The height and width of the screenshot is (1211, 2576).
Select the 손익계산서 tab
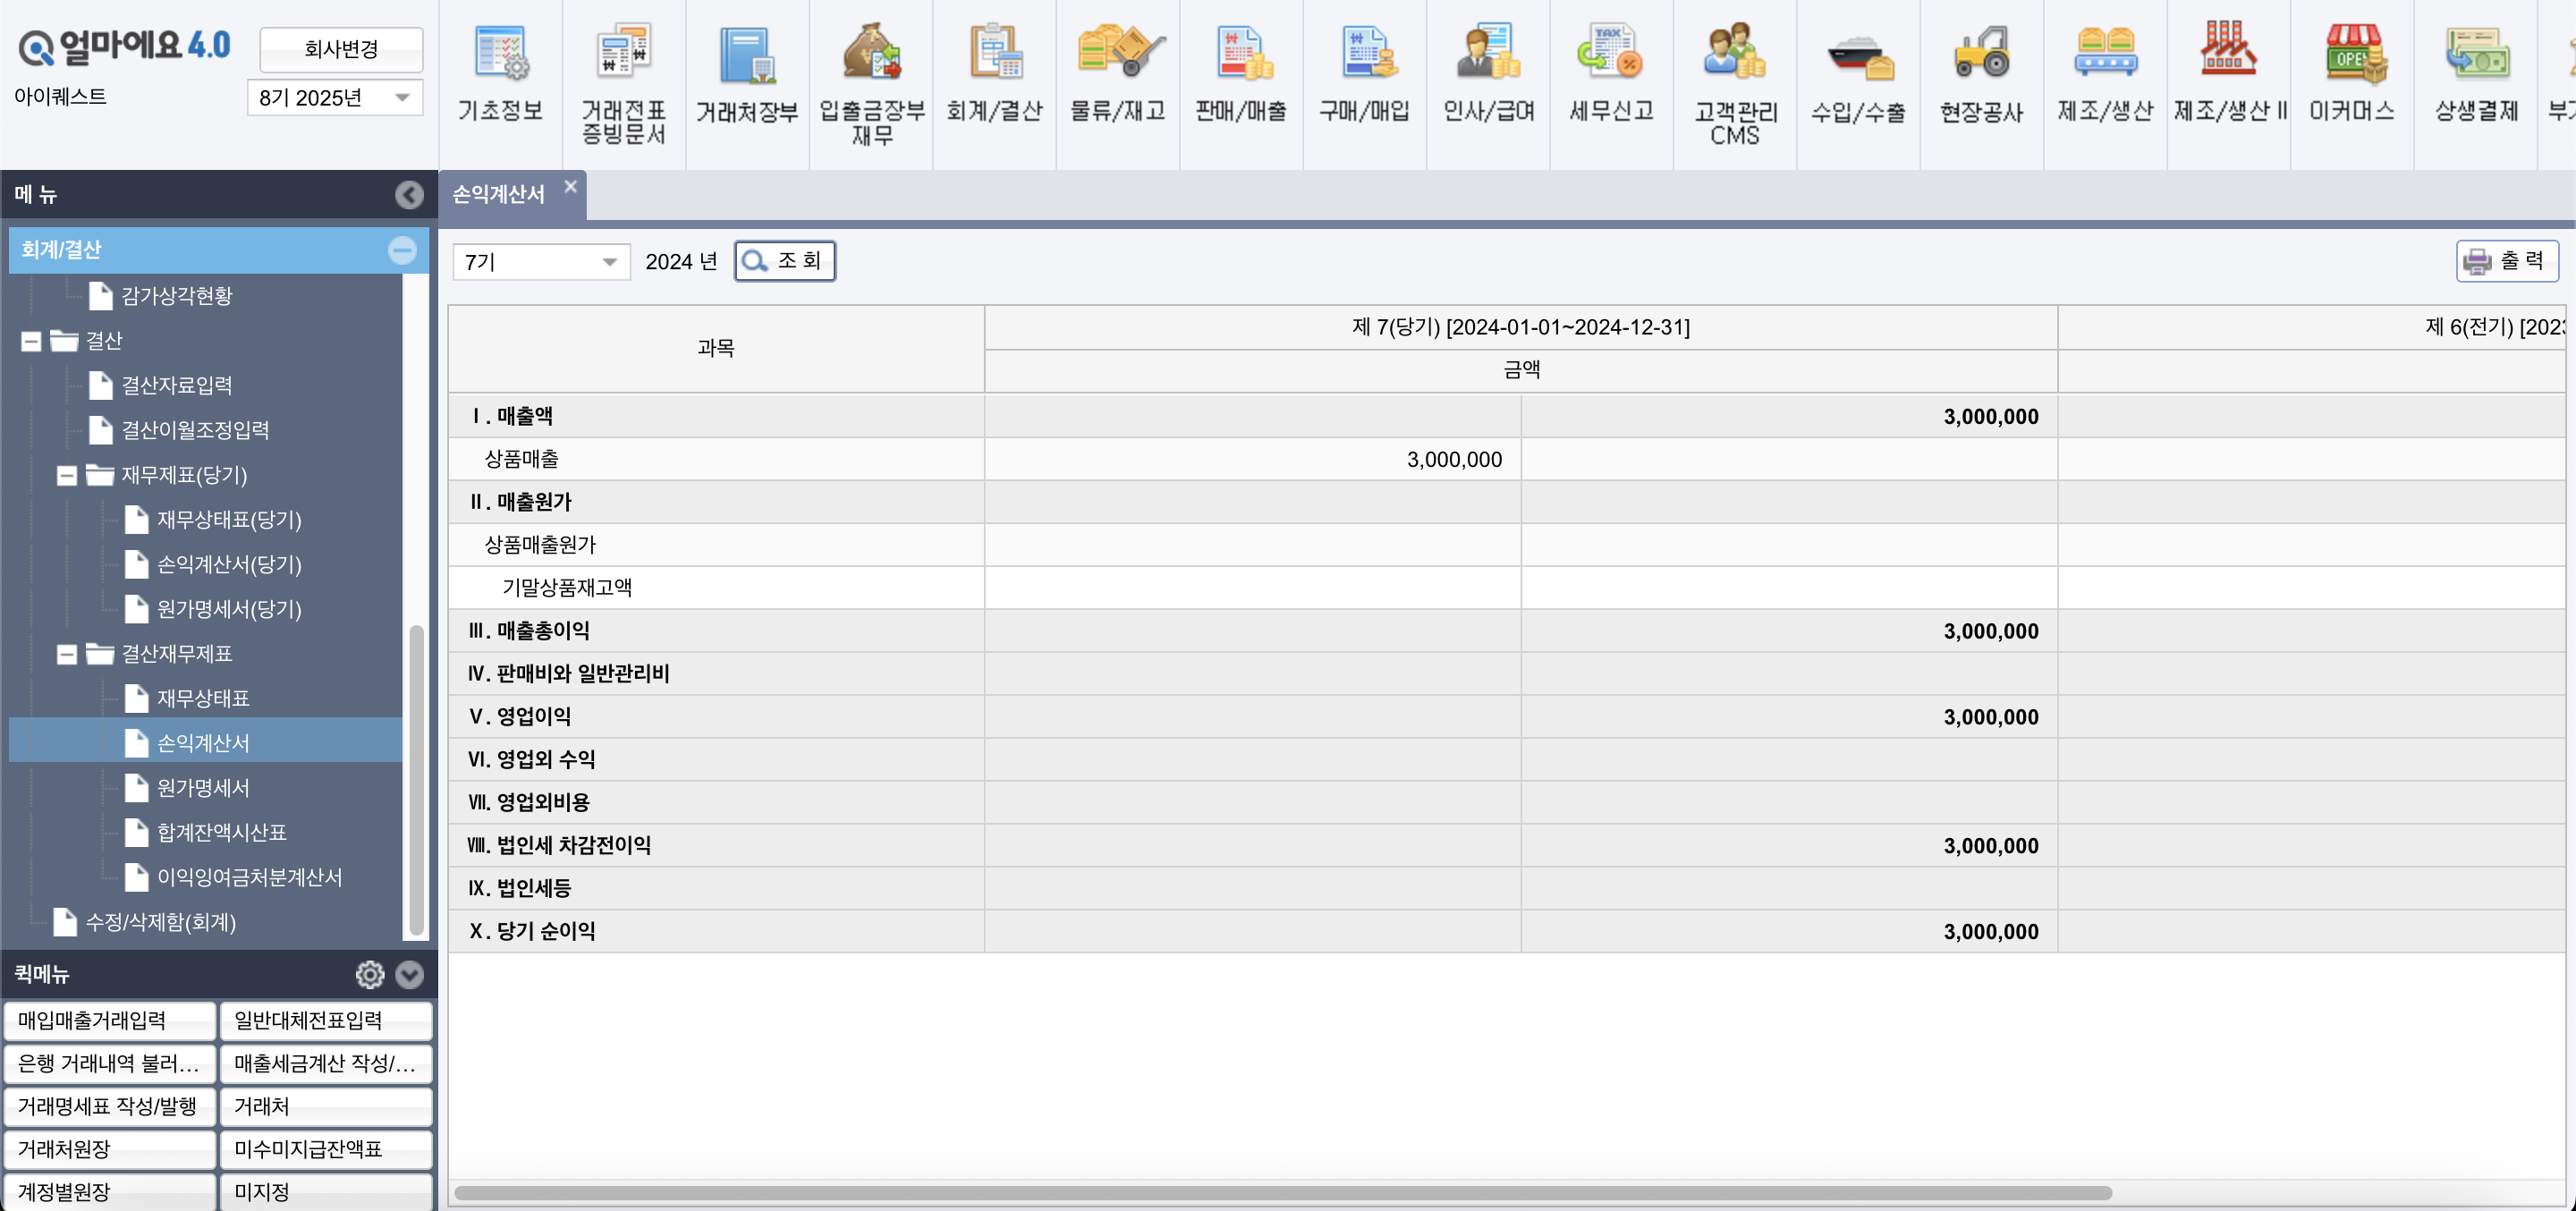point(499,195)
